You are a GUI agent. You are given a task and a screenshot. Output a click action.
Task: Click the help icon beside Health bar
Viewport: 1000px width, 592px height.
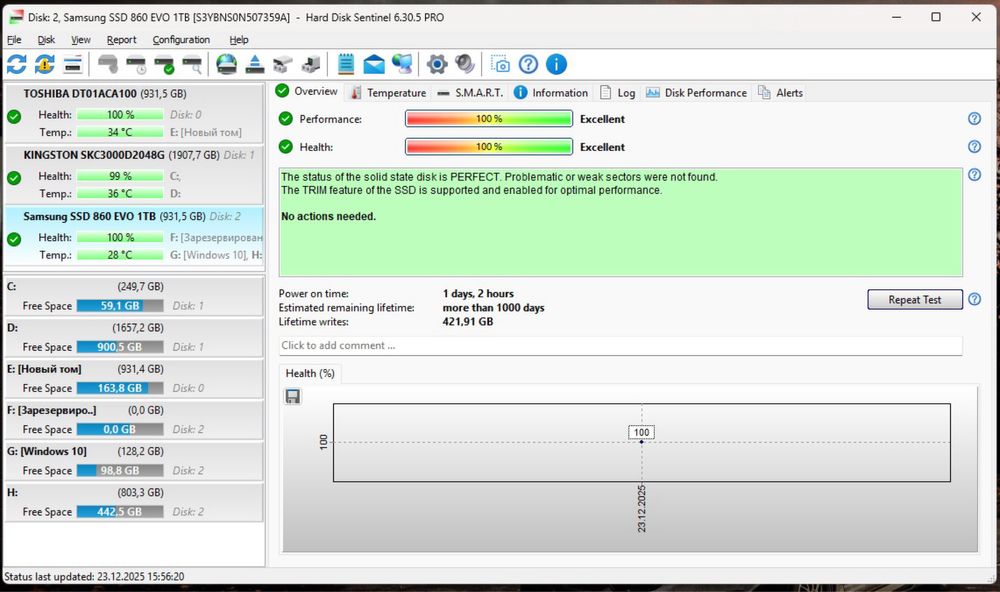[x=974, y=147]
